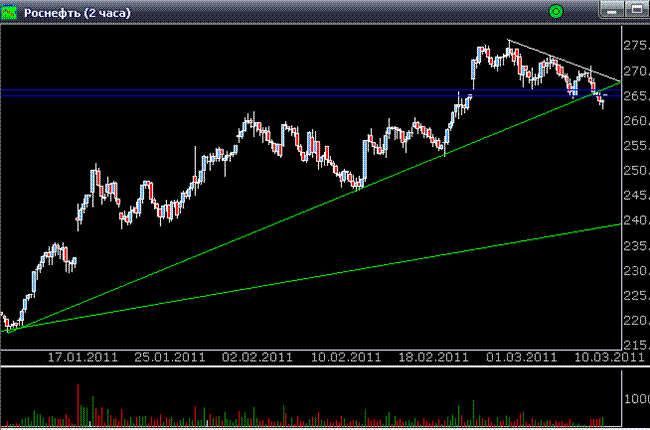Click the 250 price axis label
Screen dimensions: 650x430
click(636, 170)
